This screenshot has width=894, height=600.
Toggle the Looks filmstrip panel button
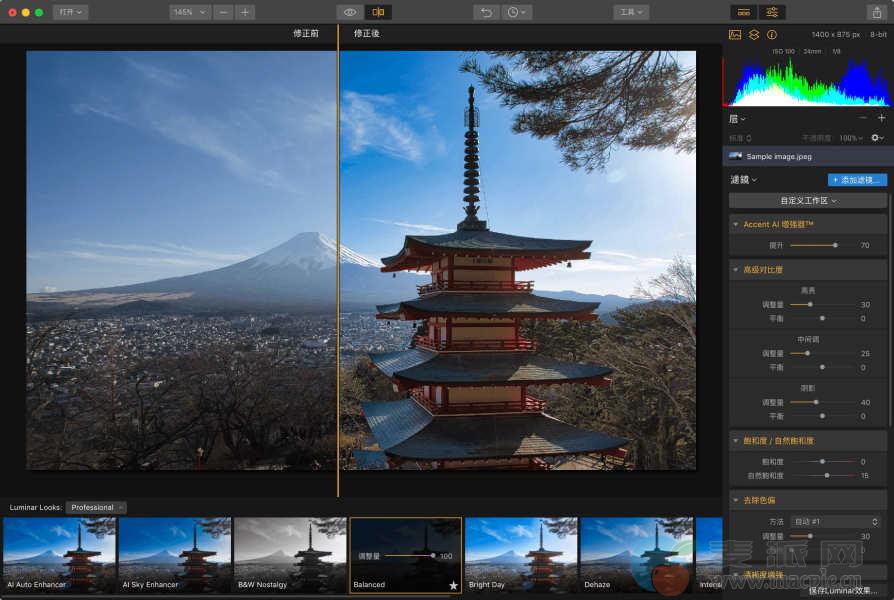(742, 12)
